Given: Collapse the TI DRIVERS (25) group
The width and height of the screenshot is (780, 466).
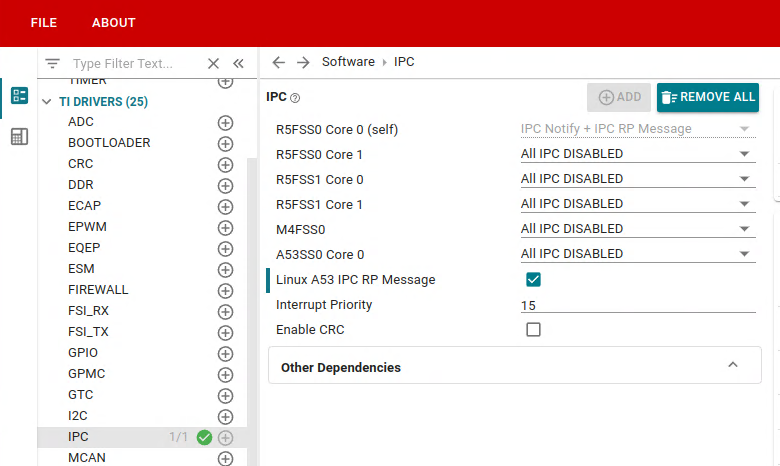Looking at the screenshot, I should point(47,101).
